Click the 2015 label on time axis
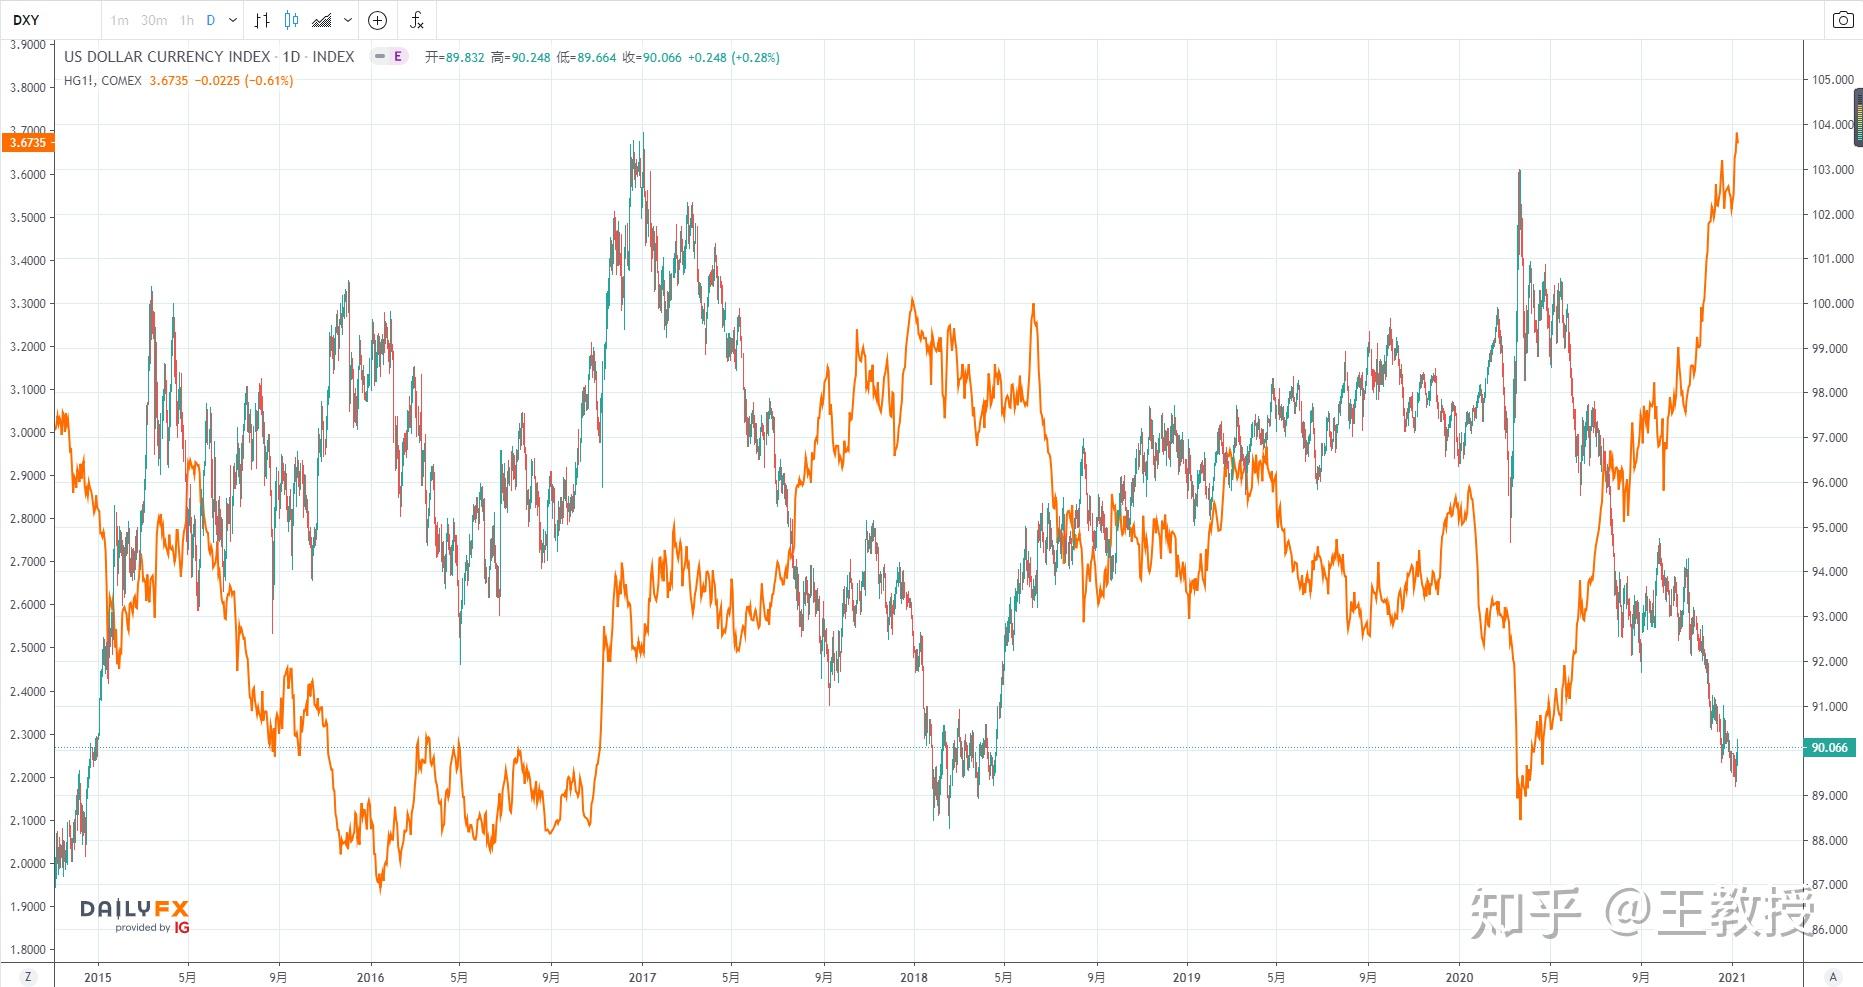The image size is (1863, 987). 98,977
